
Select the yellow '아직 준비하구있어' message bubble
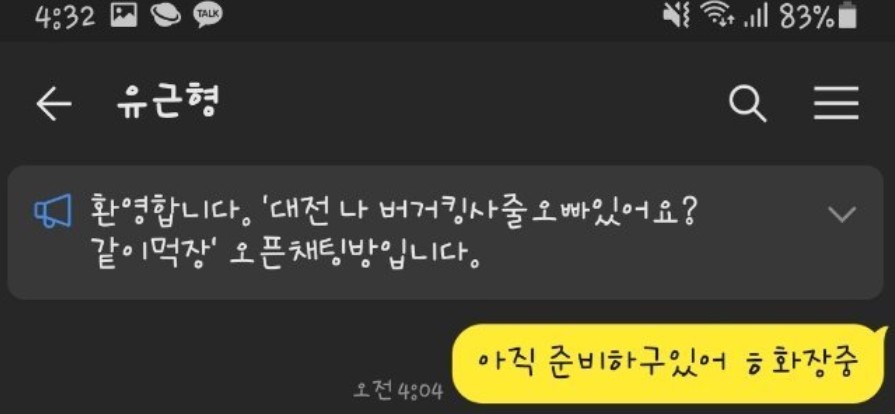670,364
